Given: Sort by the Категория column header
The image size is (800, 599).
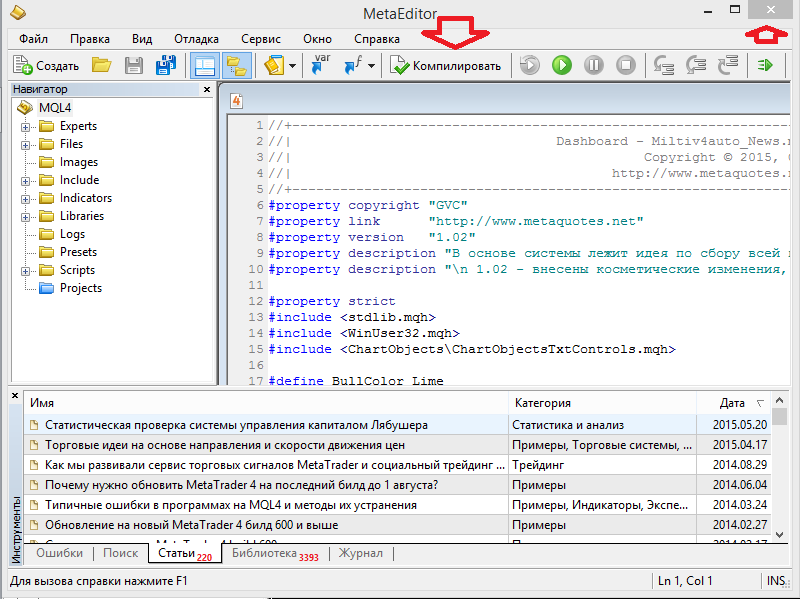Looking at the screenshot, I should tap(603, 403).
